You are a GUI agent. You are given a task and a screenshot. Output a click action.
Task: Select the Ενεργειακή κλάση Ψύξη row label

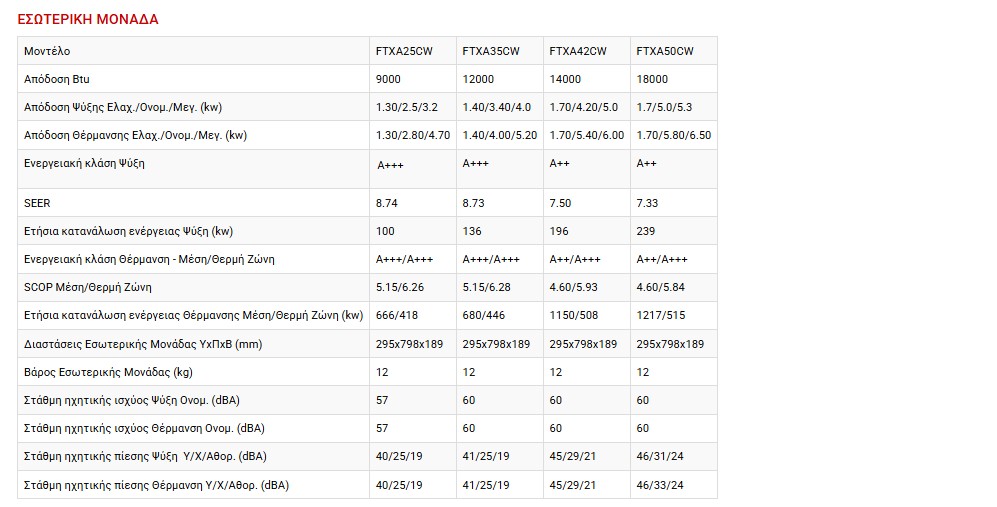click(x=91, y=163)
